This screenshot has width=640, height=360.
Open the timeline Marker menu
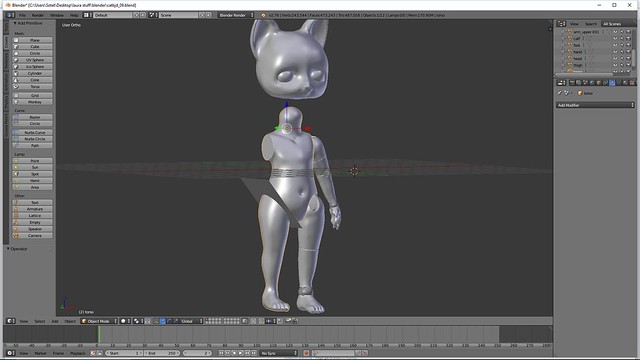40,353
